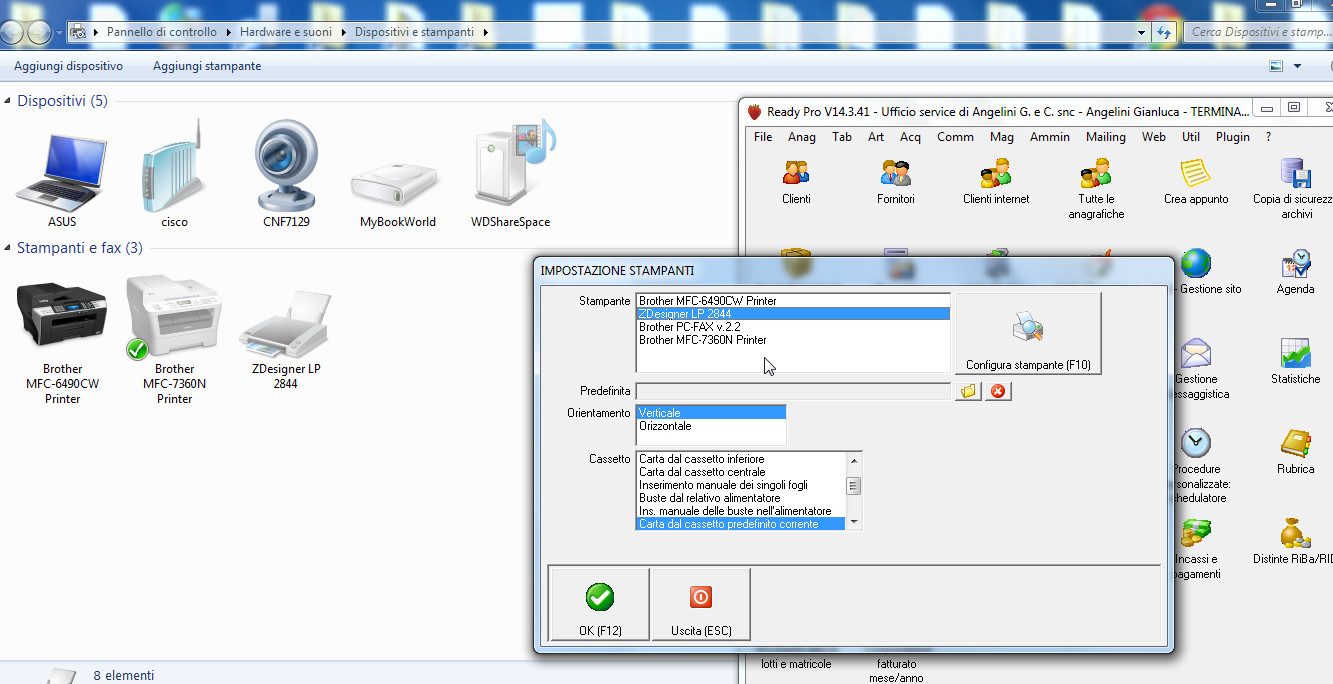
Task: Open Incassi e pagamenti icon
Action: 1196,533
